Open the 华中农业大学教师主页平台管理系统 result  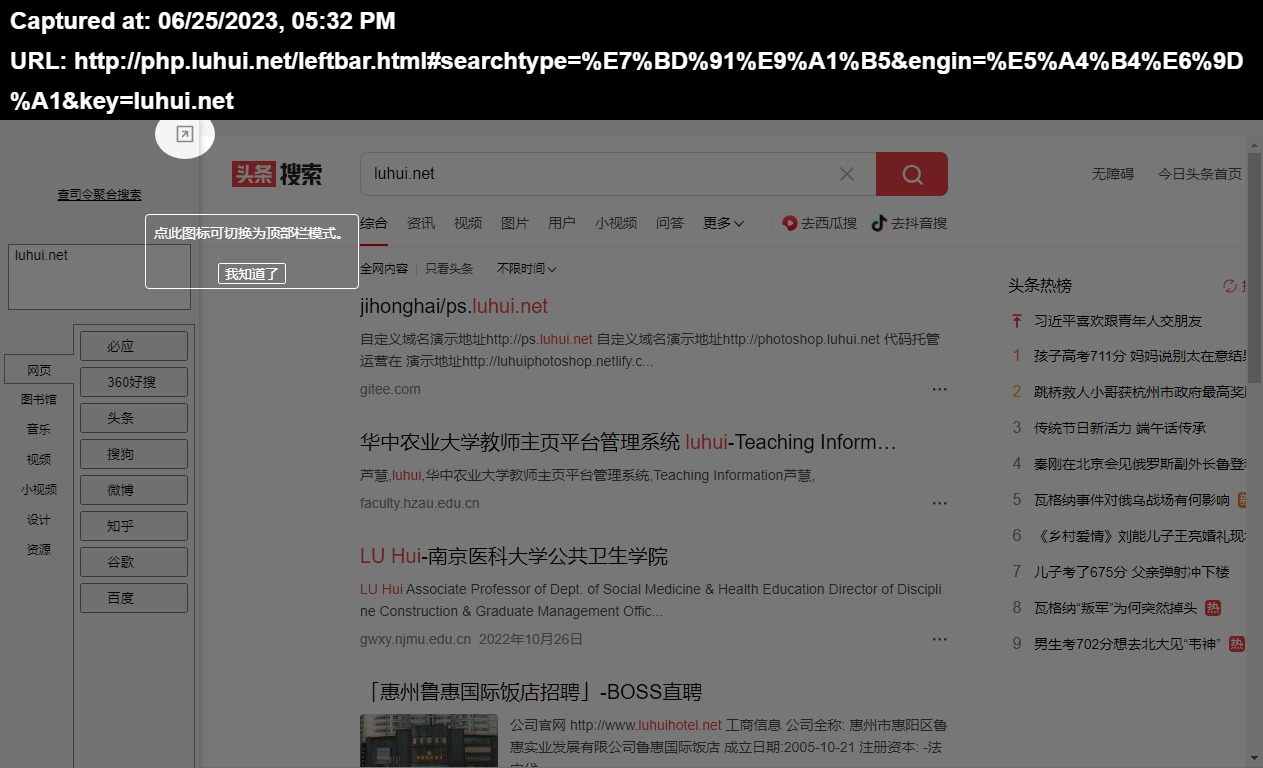[x=628, y=442]
